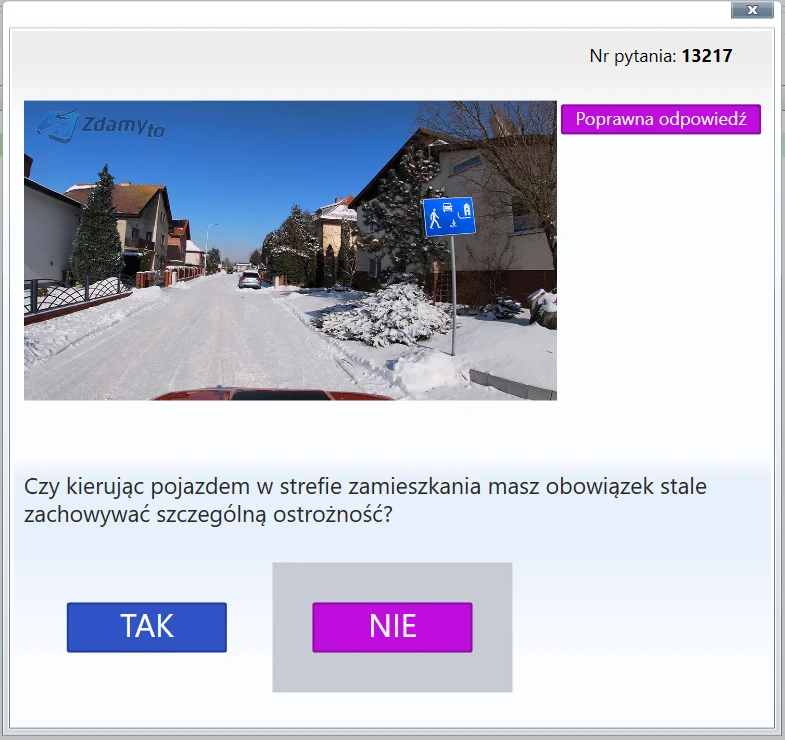Click the red car hood in photo
Viewport: 785px width, 740px height.
coord(270,394)
